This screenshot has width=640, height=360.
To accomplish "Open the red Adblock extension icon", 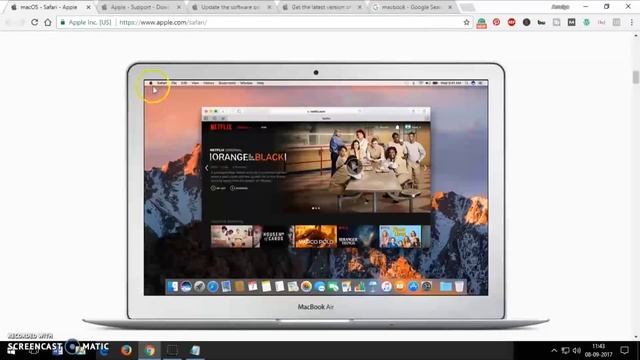I will pos(511,22).
